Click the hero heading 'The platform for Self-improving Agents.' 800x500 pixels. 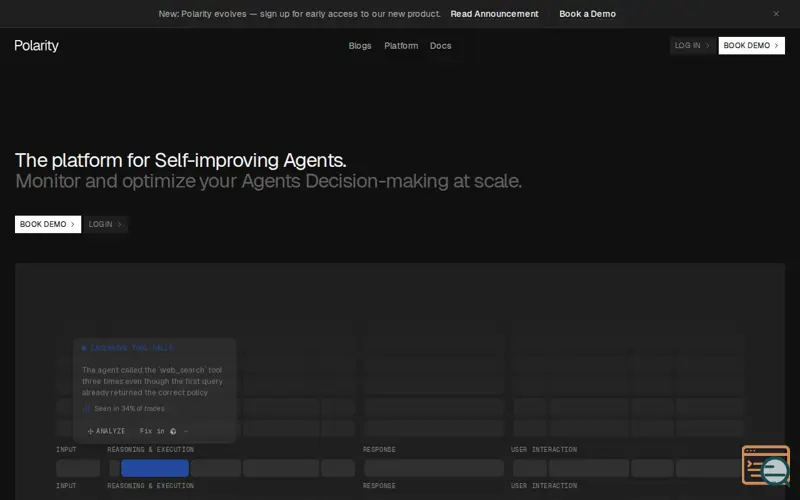(181, 160)
